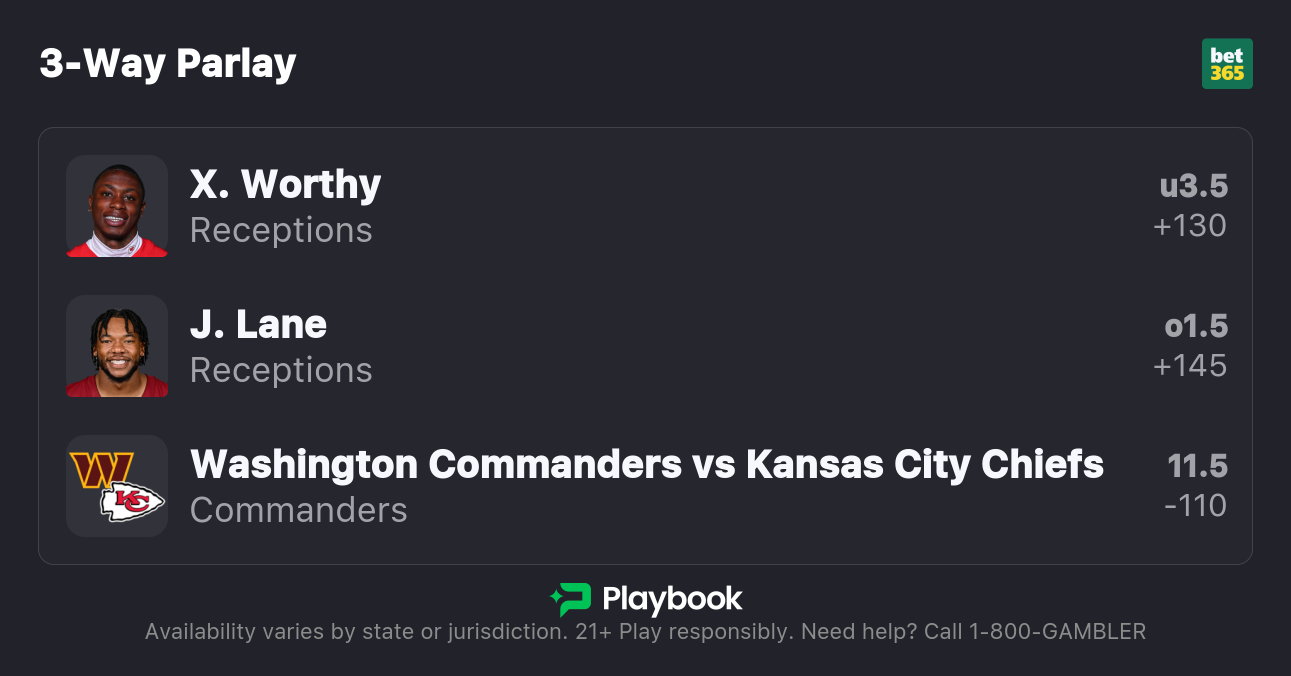1291x676 pixels.
Task: Click the u3.5 receptions line
Action: 1193,186
